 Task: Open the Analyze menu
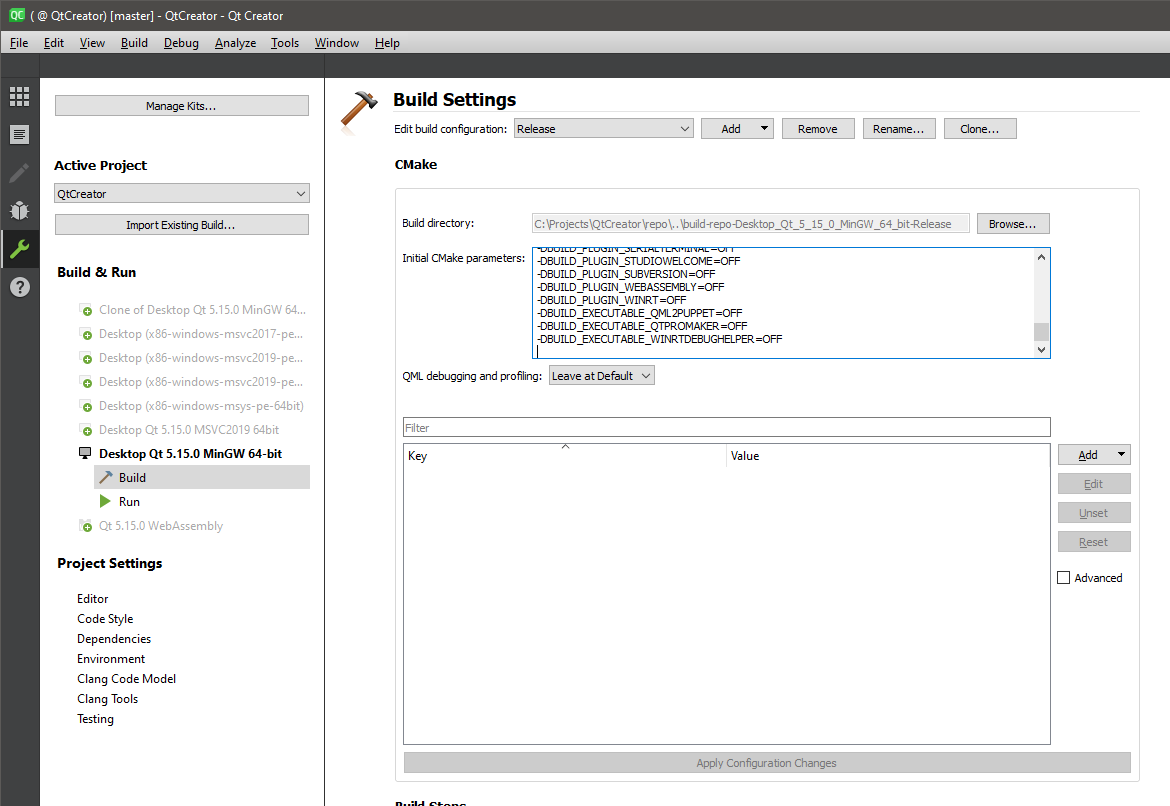coord(235,43)
